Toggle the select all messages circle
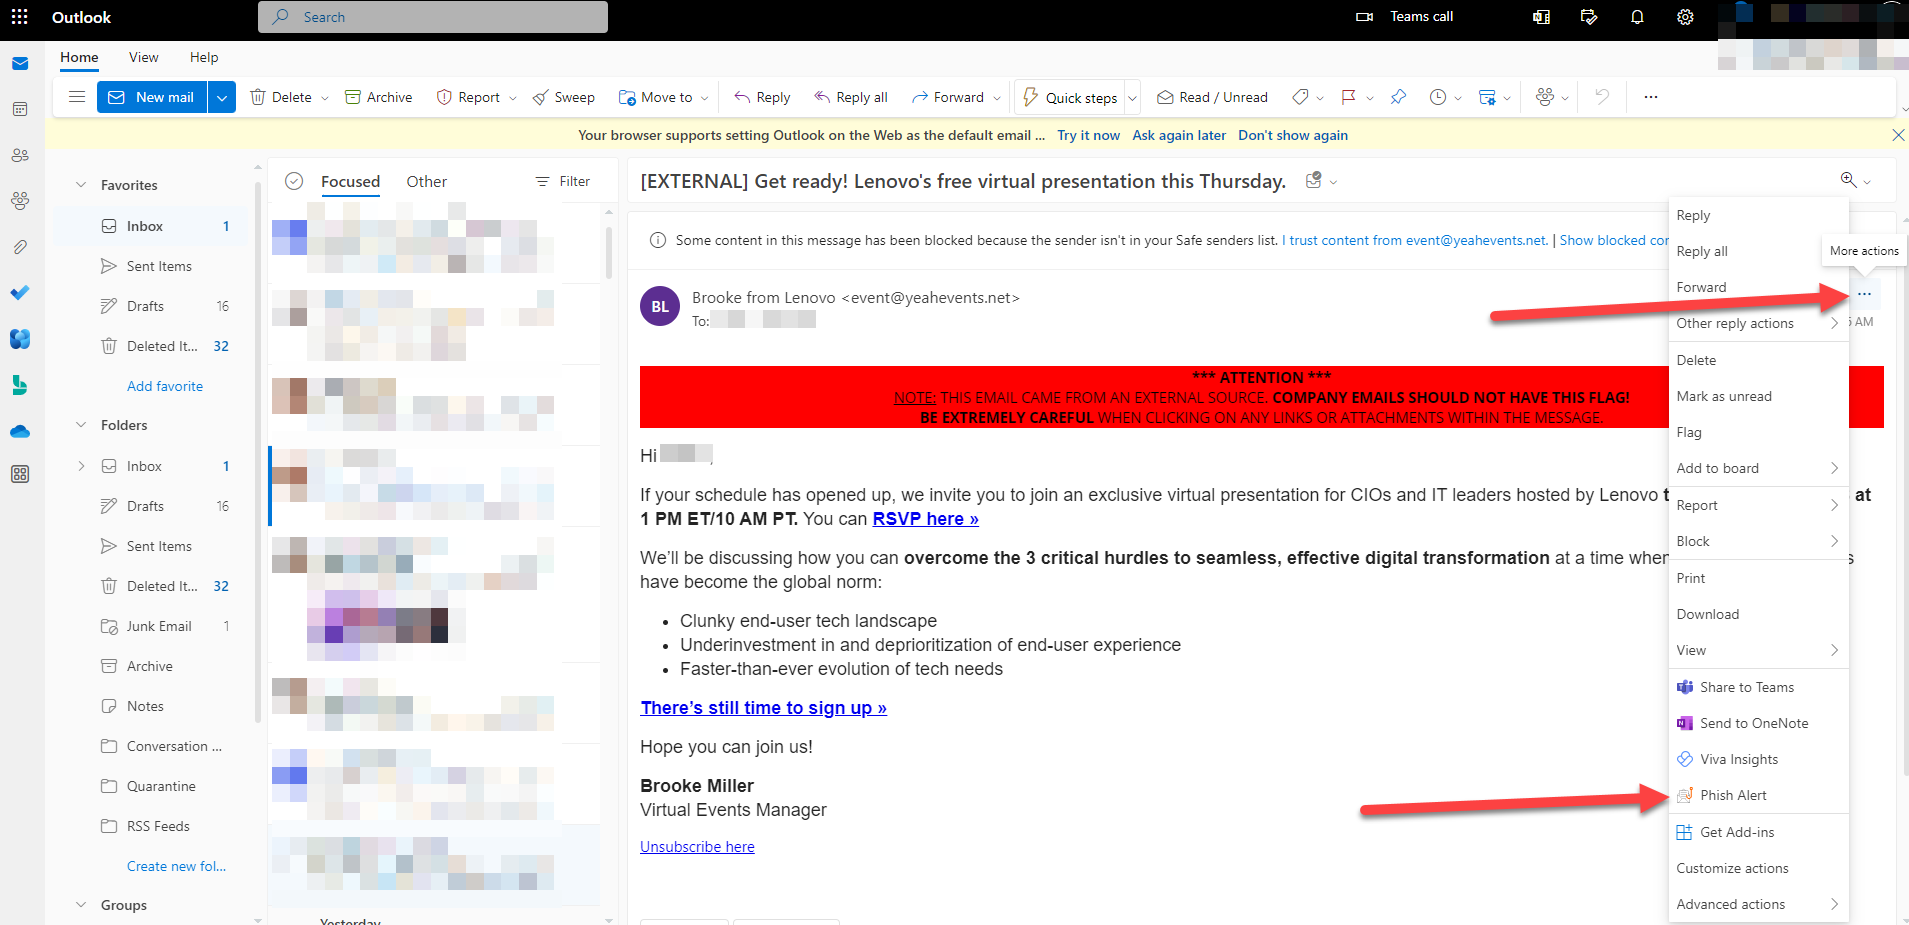1909x925 pixels. coord(294,181)
